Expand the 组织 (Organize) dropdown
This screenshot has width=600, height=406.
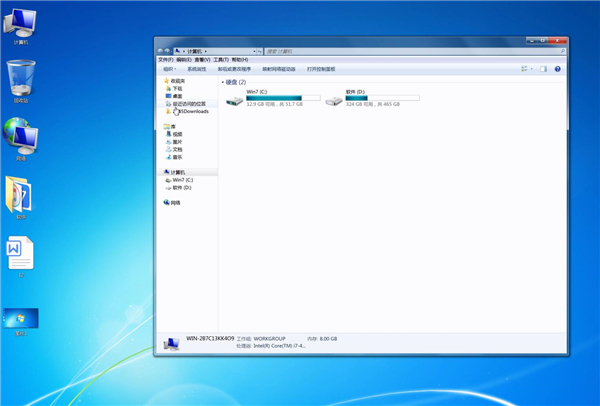[x=170, y=69]
